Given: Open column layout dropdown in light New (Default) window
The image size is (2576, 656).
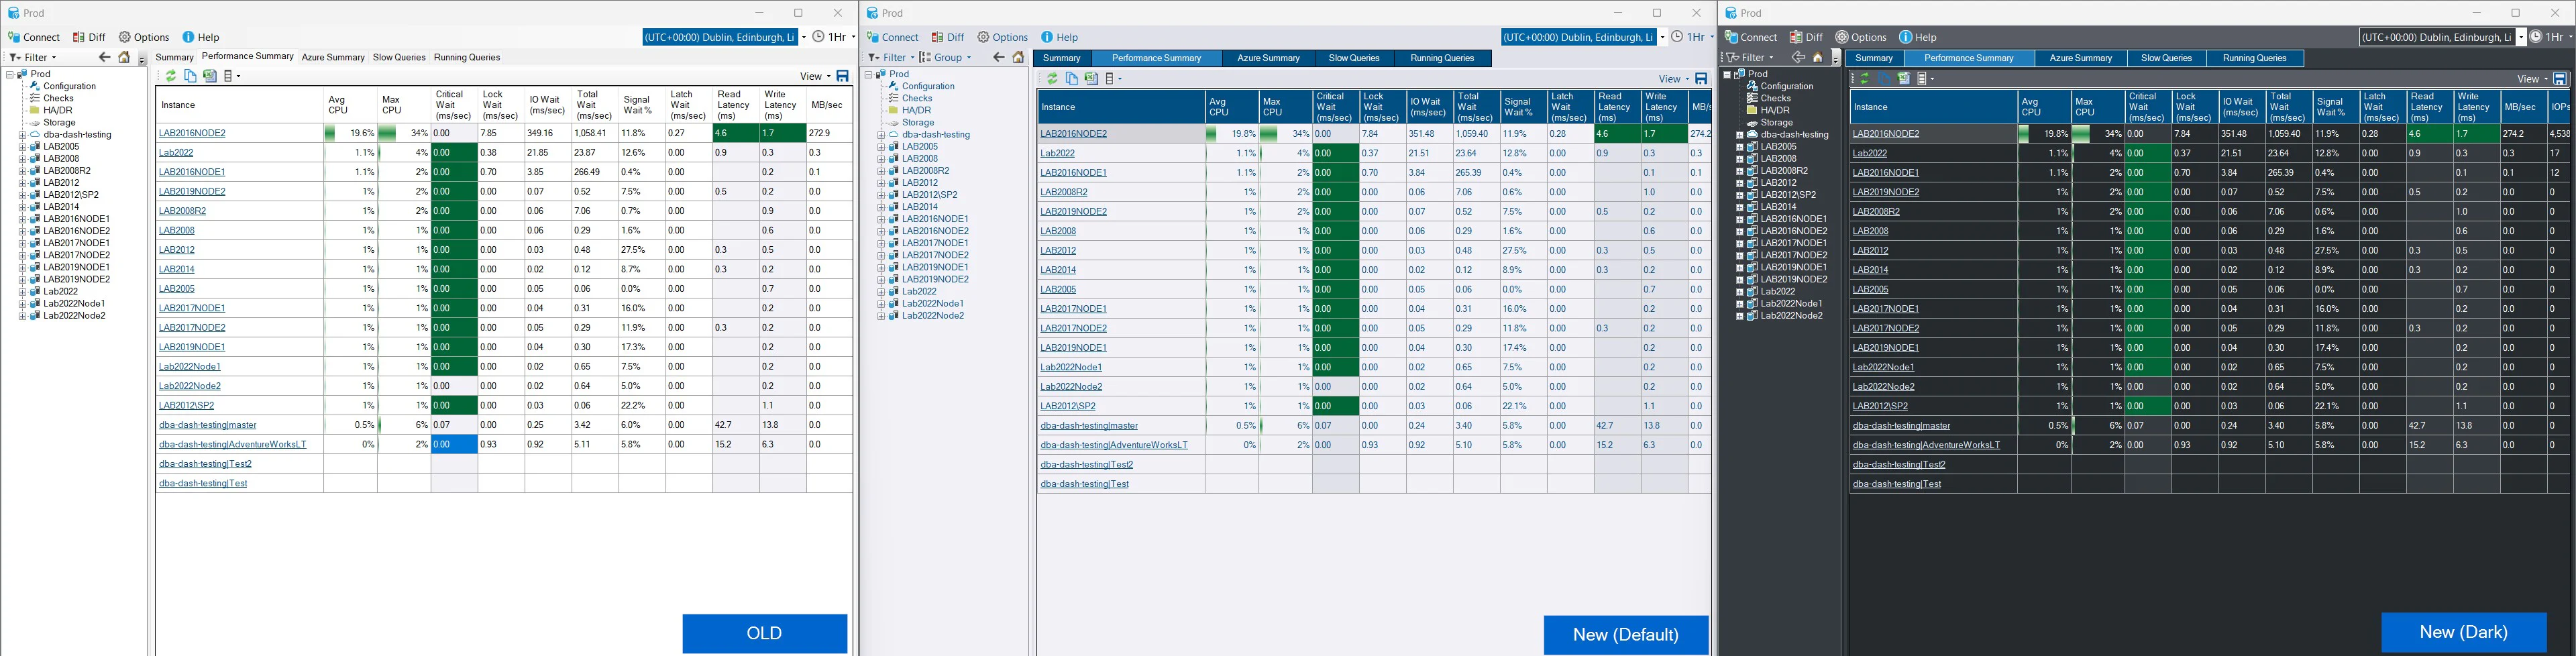Looking at the screenshot, I should pos(1113,78).
